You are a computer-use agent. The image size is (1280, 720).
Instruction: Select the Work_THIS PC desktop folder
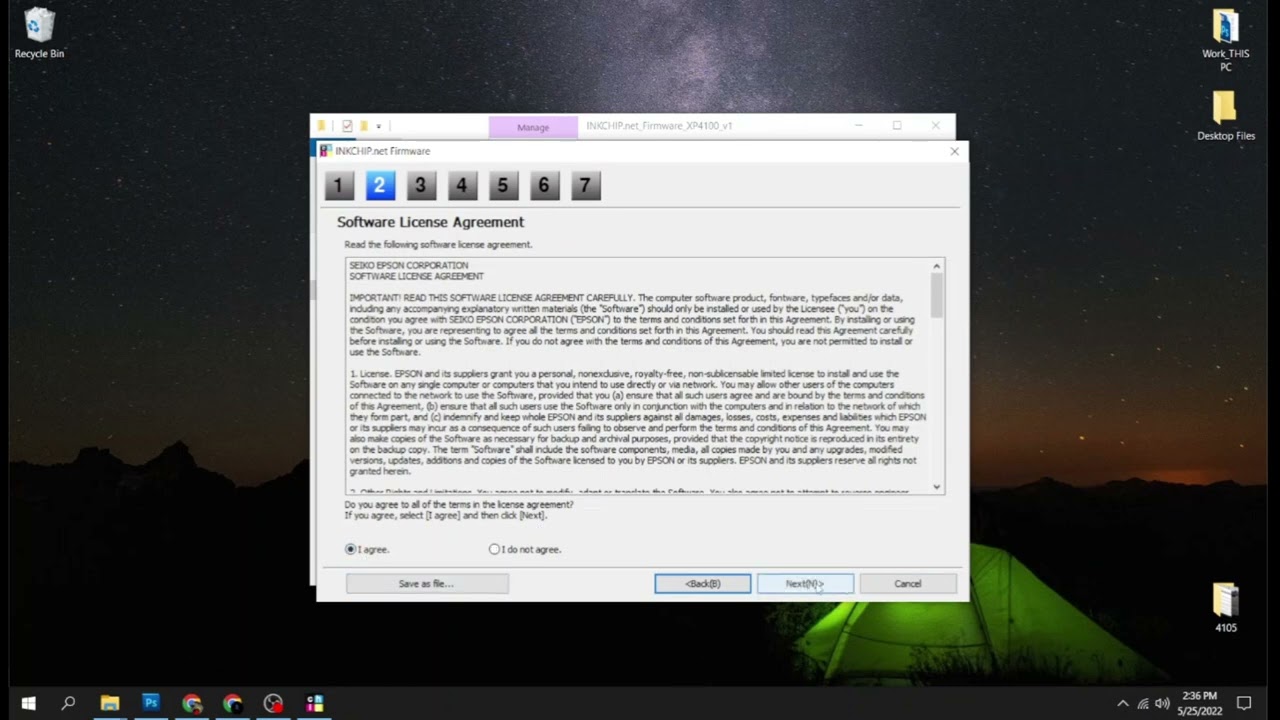point(1225,40)
